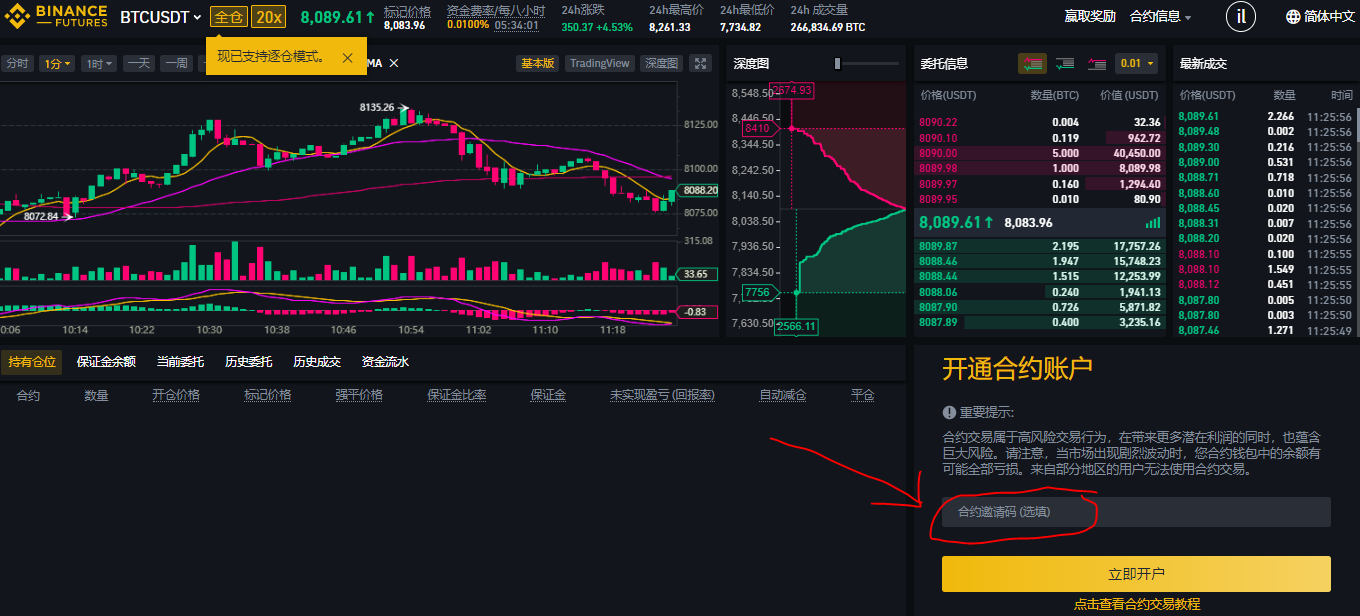Switch margin mode via 全仓 button
Viewport: 1360px width, 616px height.
pos(229,17)
